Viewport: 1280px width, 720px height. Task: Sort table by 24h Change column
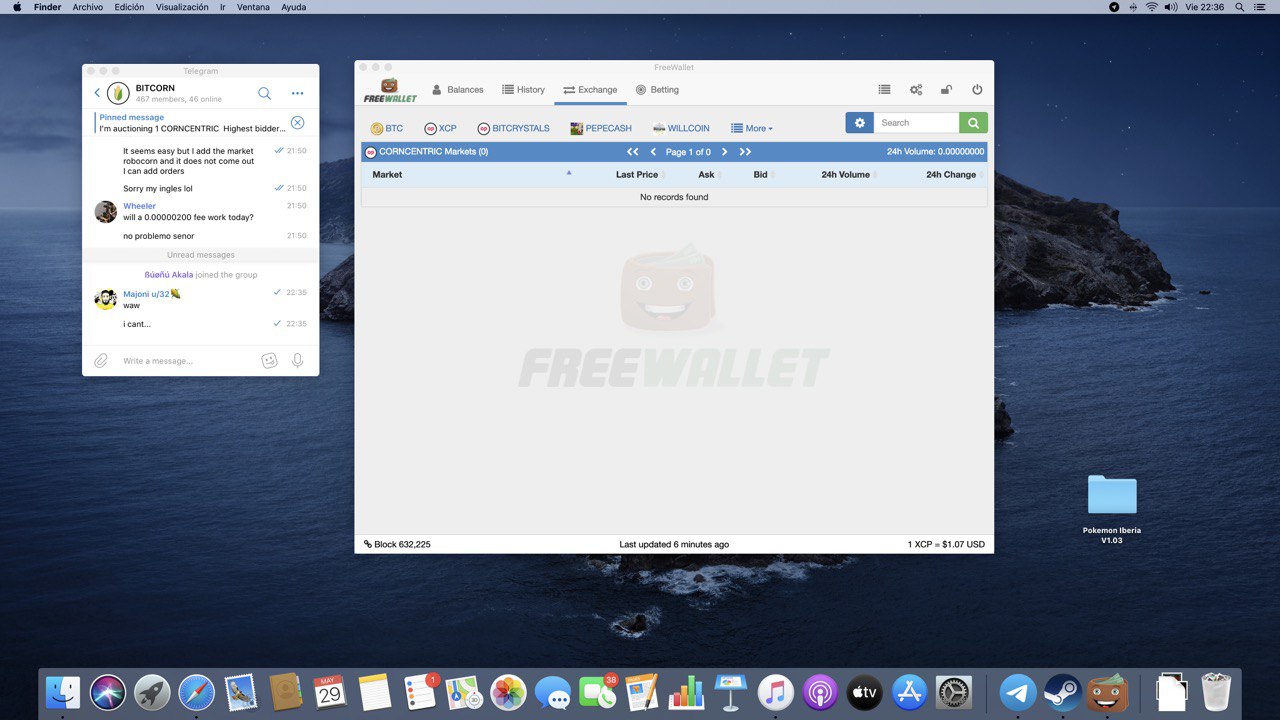951,175
